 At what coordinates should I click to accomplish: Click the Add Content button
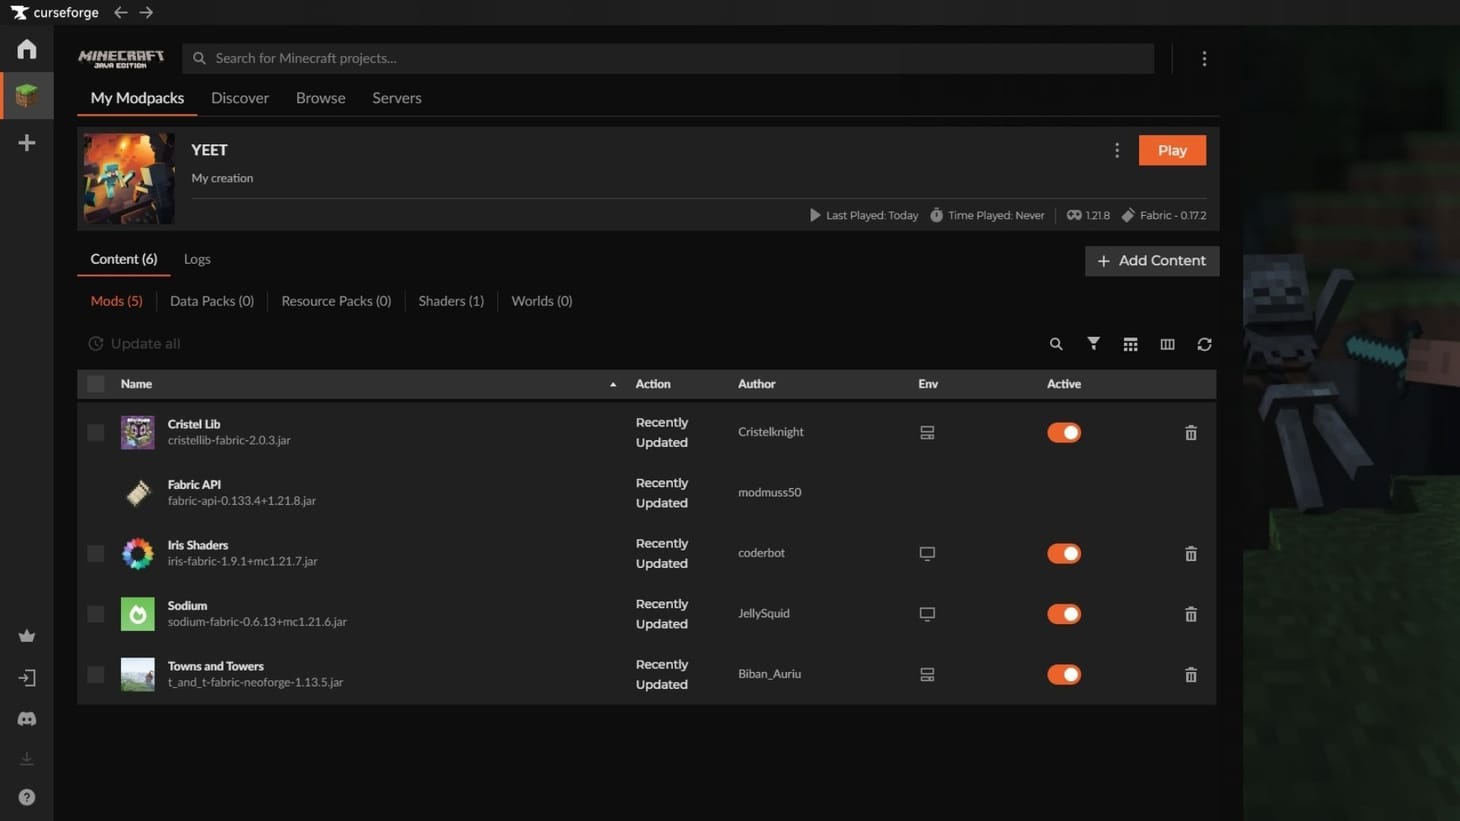tap(1152, 261)
